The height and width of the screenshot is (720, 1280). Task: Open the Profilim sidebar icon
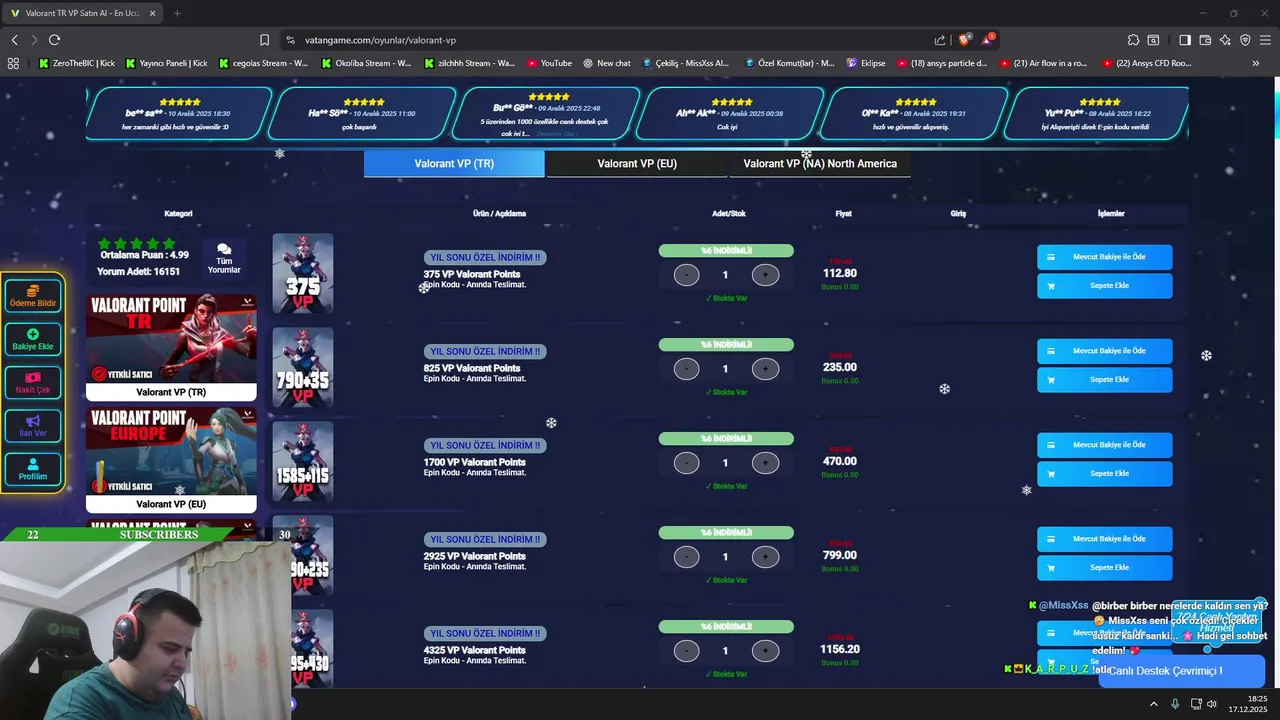point(33,469)
